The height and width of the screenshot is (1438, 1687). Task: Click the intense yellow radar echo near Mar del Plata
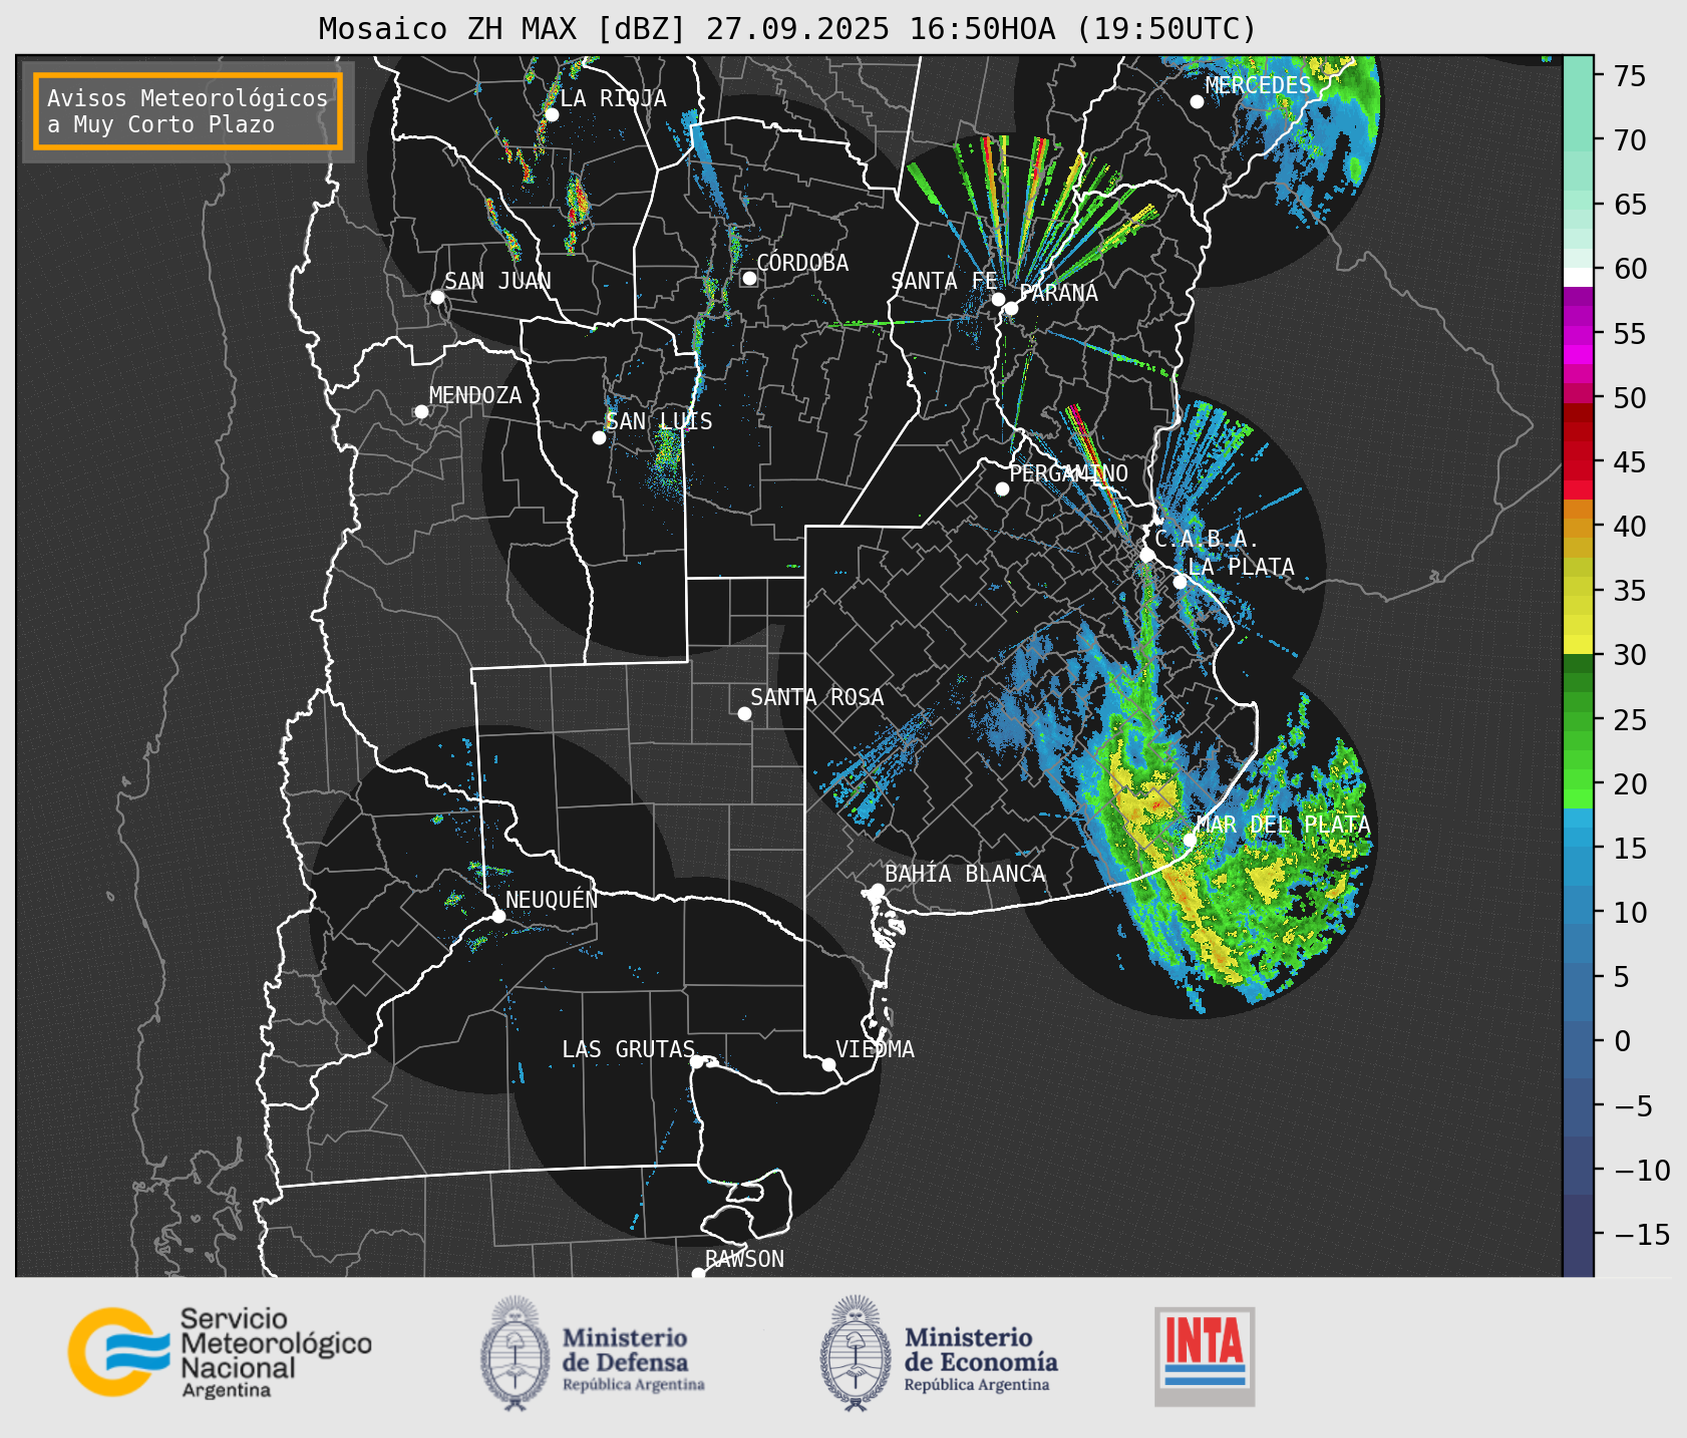point(1145,800)
